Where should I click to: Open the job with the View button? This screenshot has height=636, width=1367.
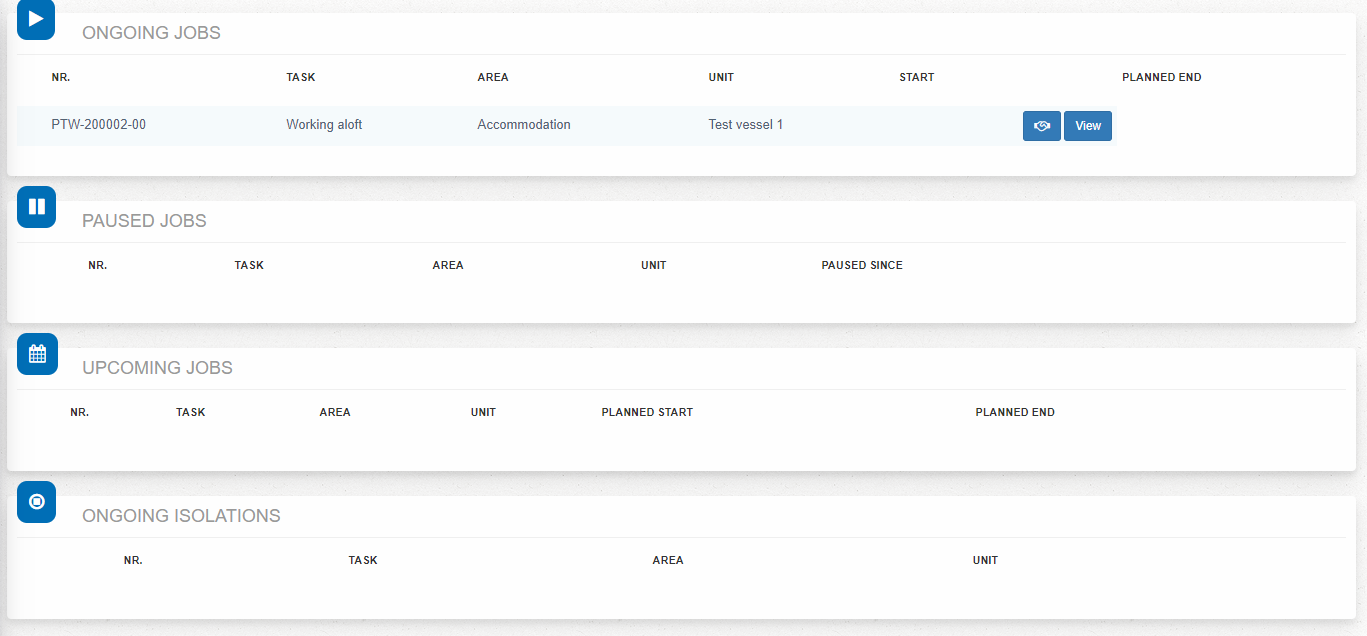pos(1087,126)
